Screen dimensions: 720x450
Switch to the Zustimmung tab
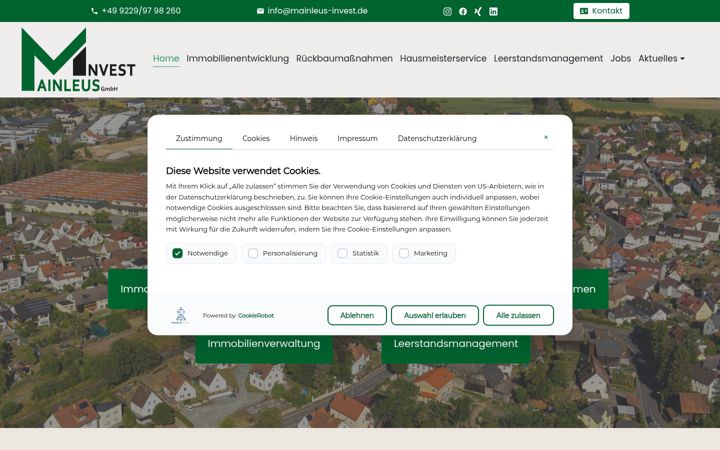coord(199,138)
